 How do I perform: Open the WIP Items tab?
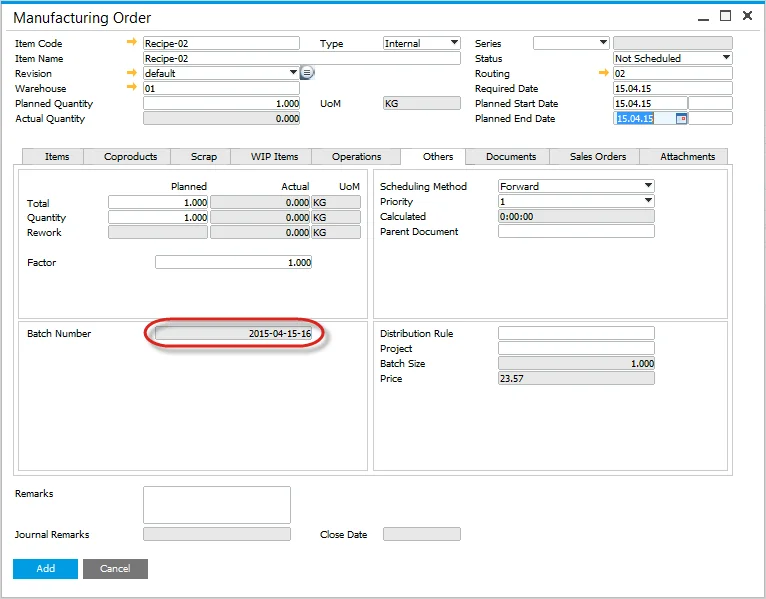pyautogui.click(x=274, y=157)
